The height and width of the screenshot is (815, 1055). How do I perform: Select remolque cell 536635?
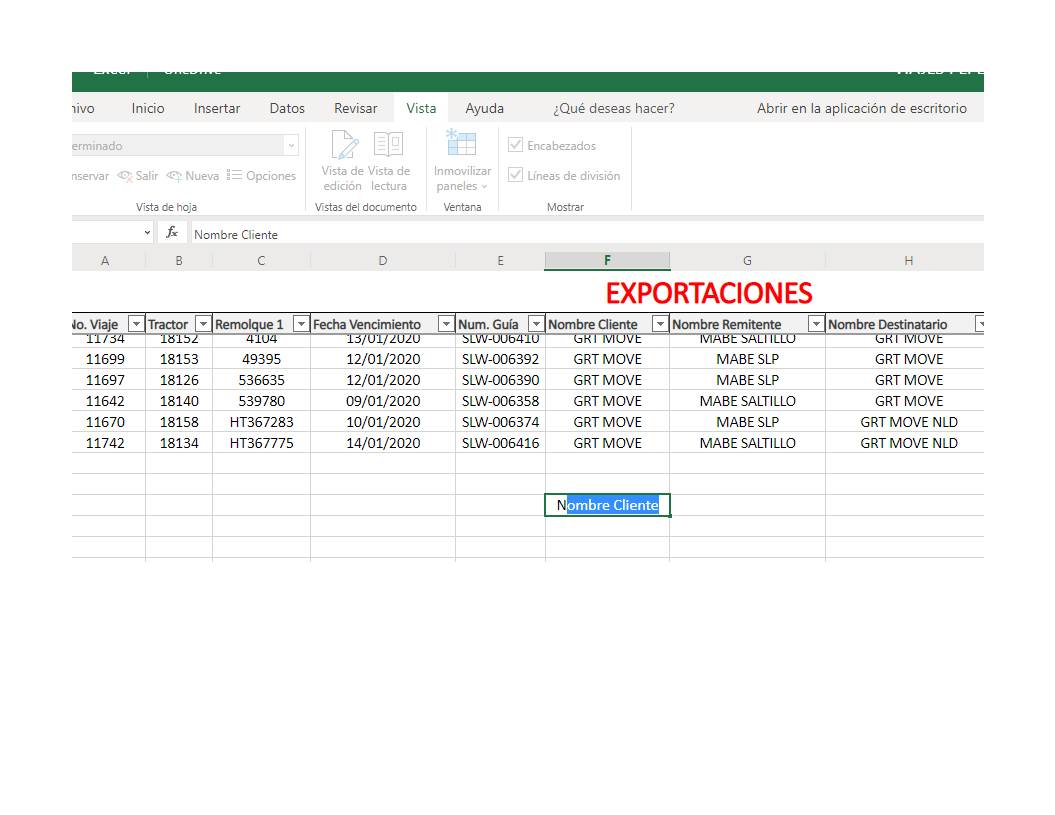pos(261,380)
